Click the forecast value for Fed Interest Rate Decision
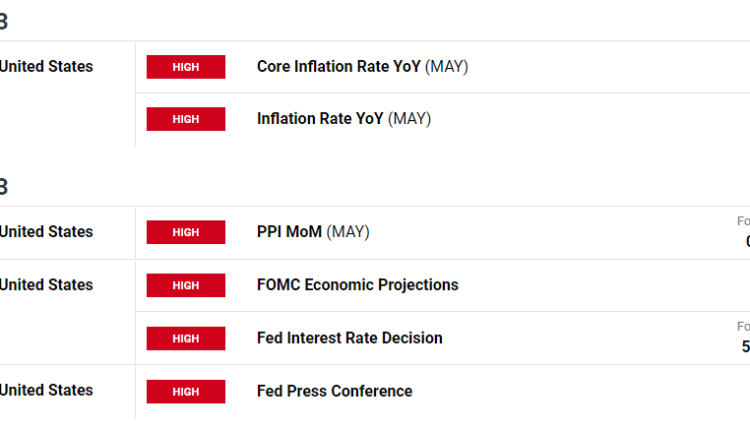This screenshot has width=750, height=430. (745, 347)
